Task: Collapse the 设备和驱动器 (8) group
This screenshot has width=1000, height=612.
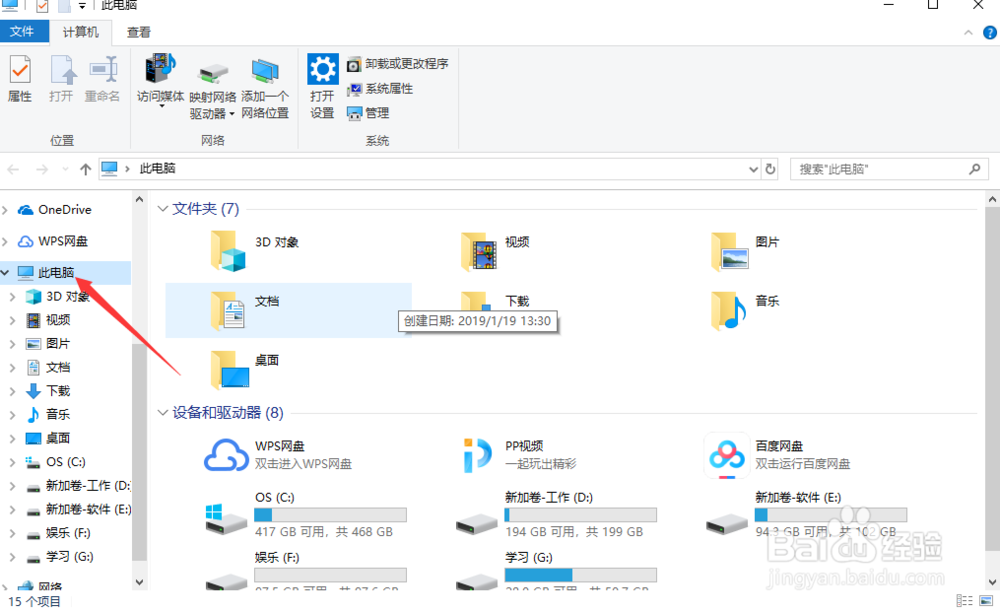Action: [162, 412]
